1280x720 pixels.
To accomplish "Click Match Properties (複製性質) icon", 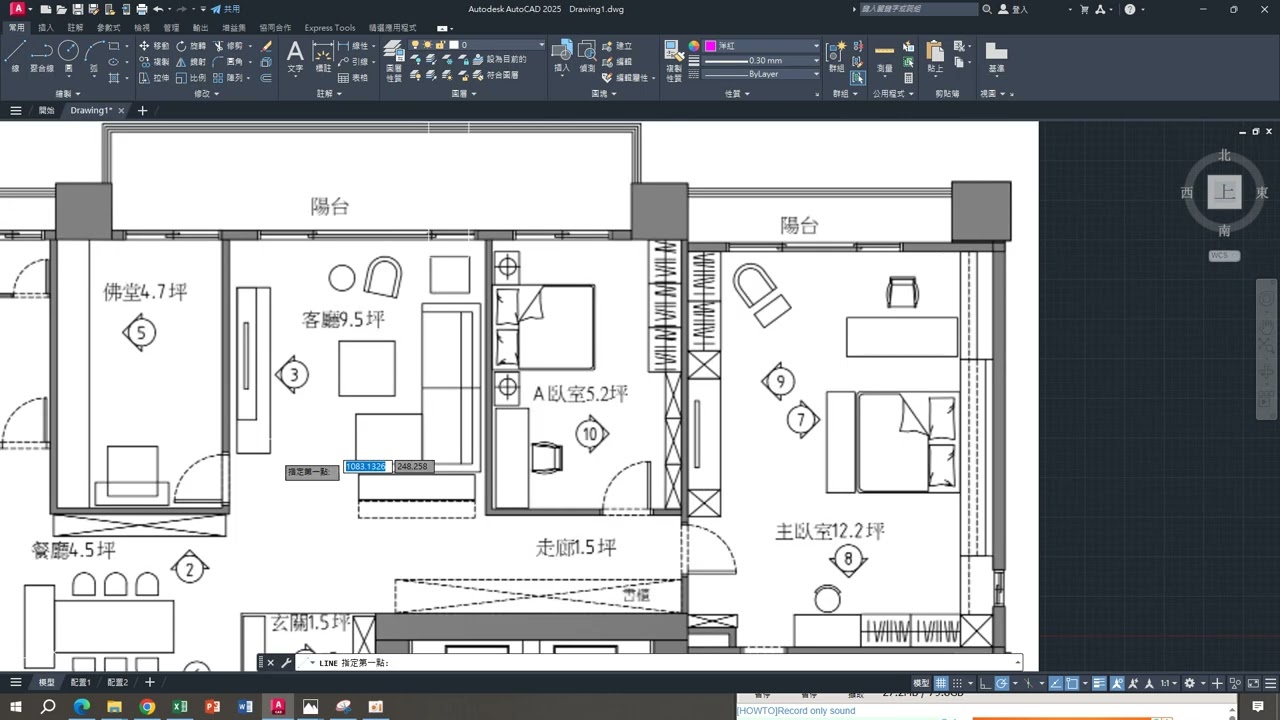I will tap(674, 60).
